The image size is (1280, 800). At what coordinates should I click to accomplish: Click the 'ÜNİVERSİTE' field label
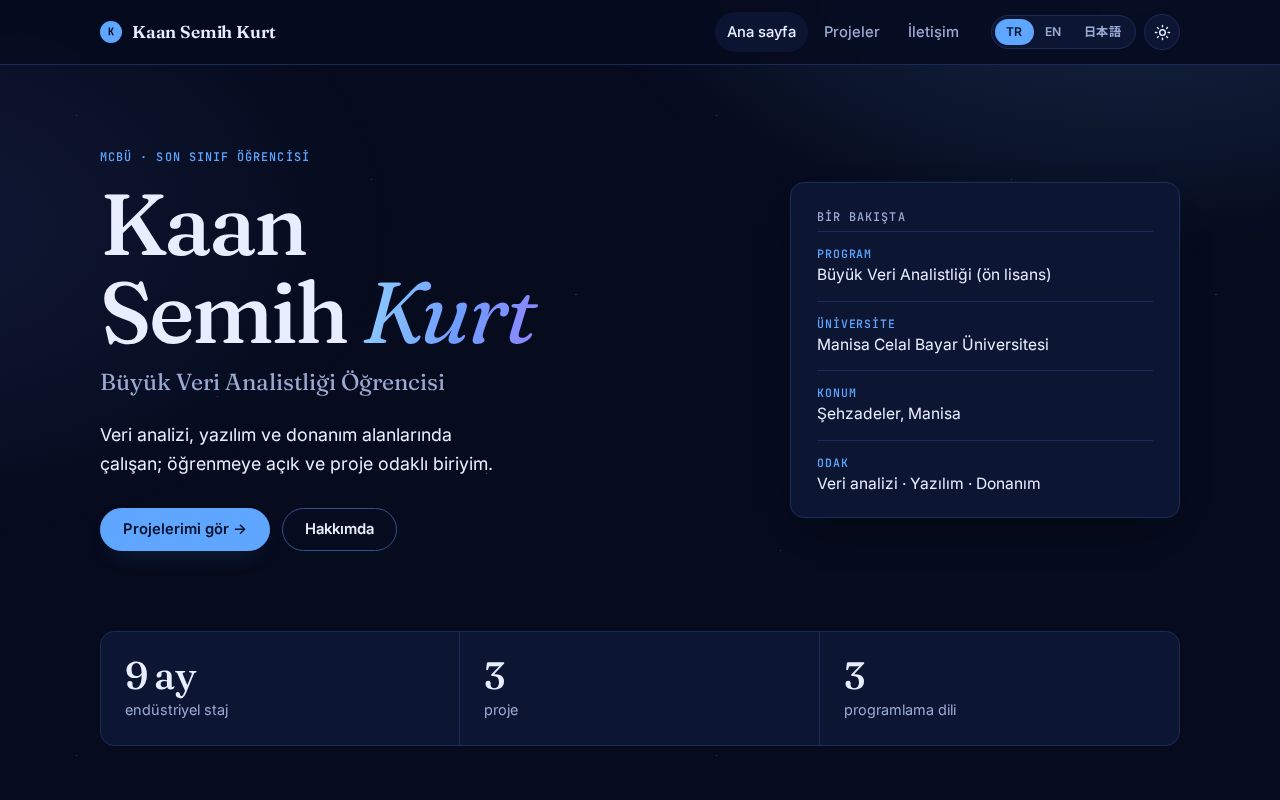pyautogui.click(x=856, y=324)
